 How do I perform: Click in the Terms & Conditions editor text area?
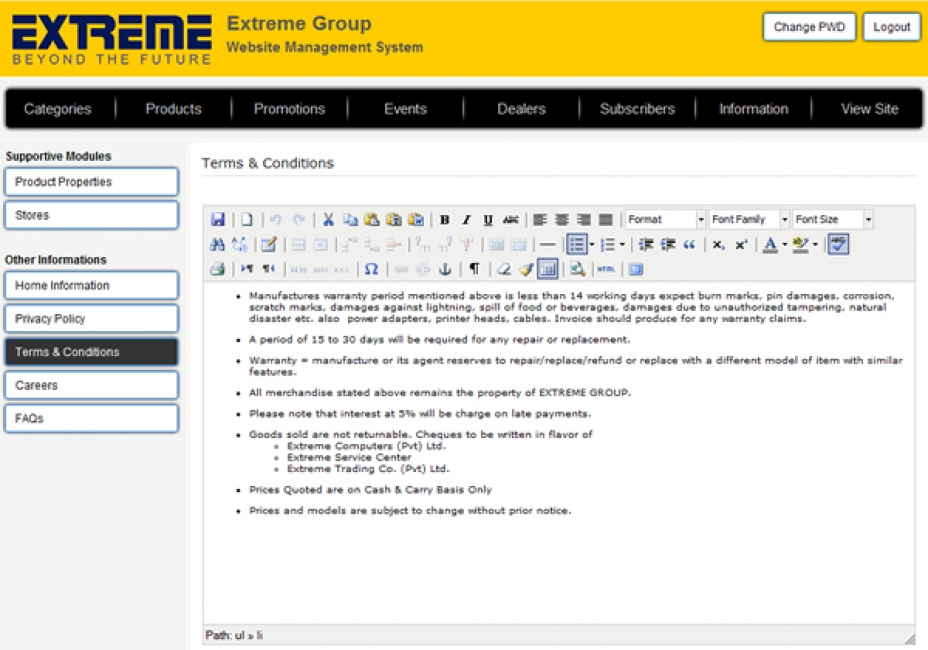[559, 453]
